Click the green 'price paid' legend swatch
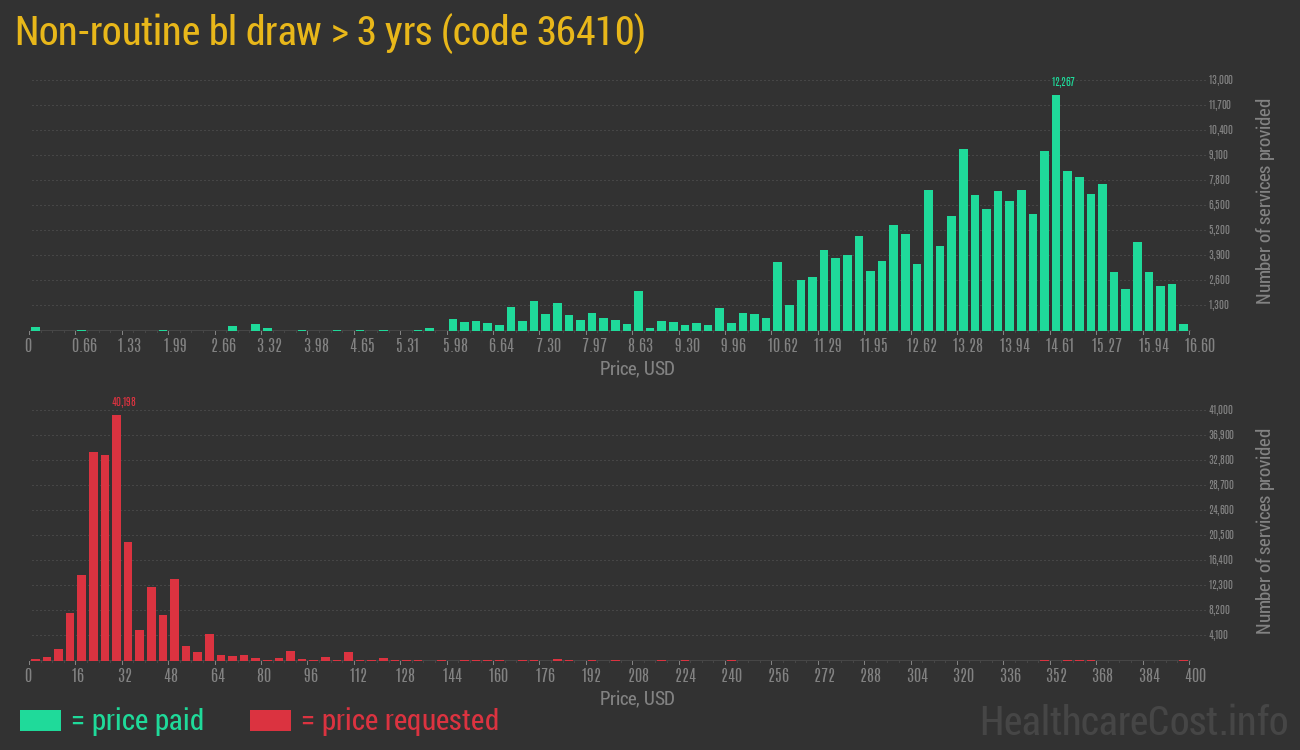Screen dimensions: 1300x750 39,720
